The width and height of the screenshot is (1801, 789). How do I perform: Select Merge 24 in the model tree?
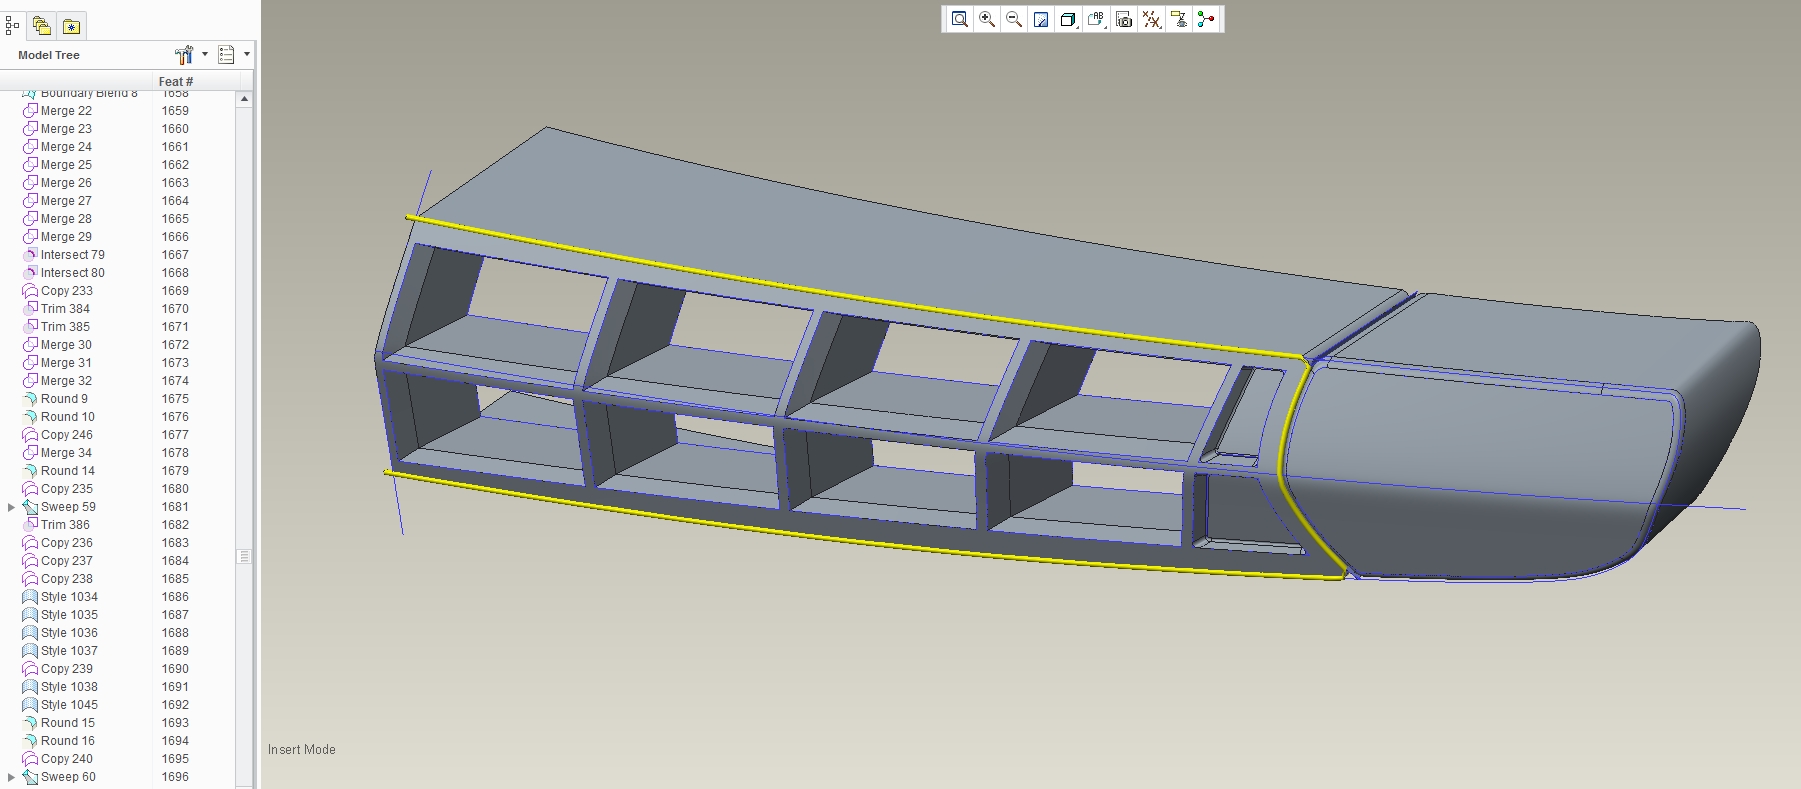[66, 147]
